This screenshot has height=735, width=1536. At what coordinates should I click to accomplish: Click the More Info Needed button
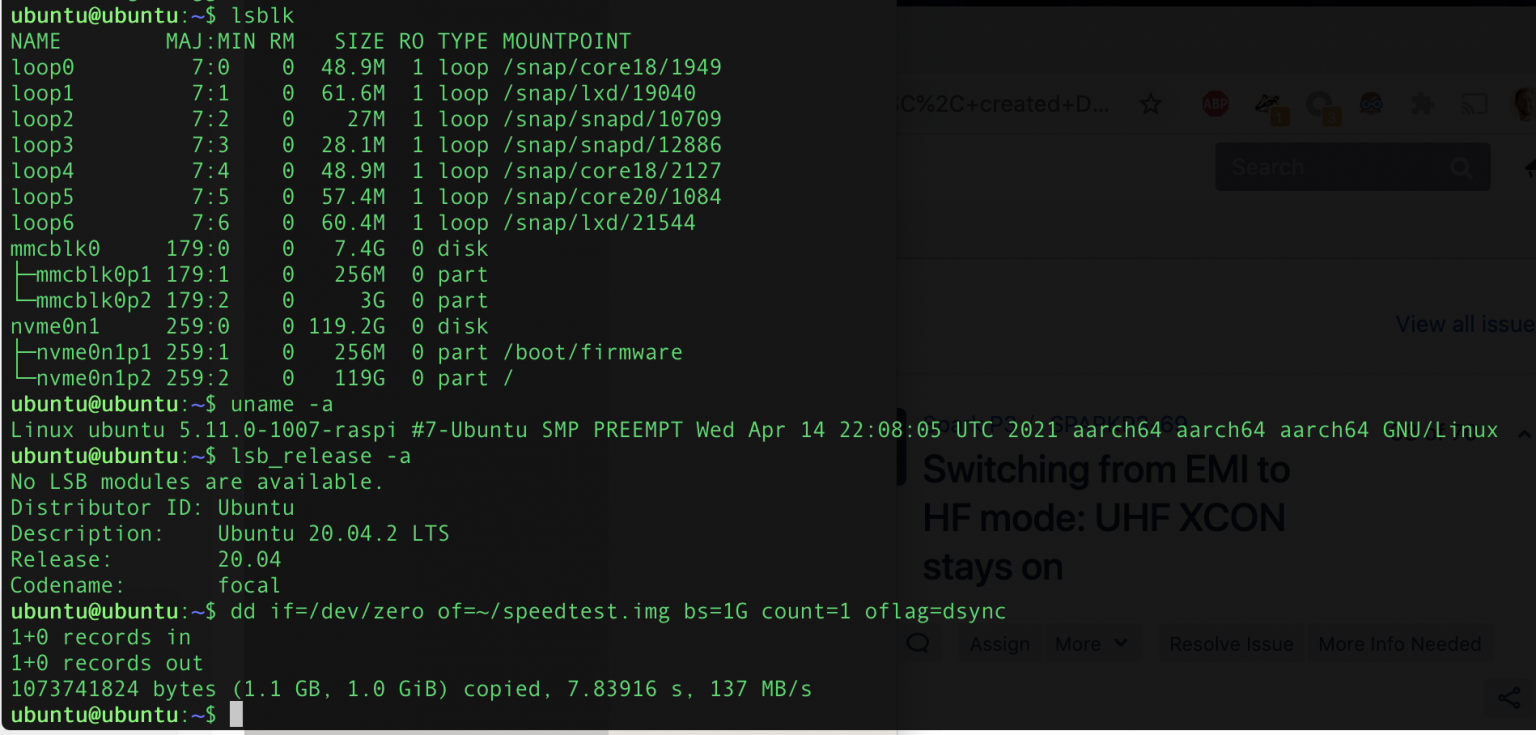click(x=1399, y=644)
